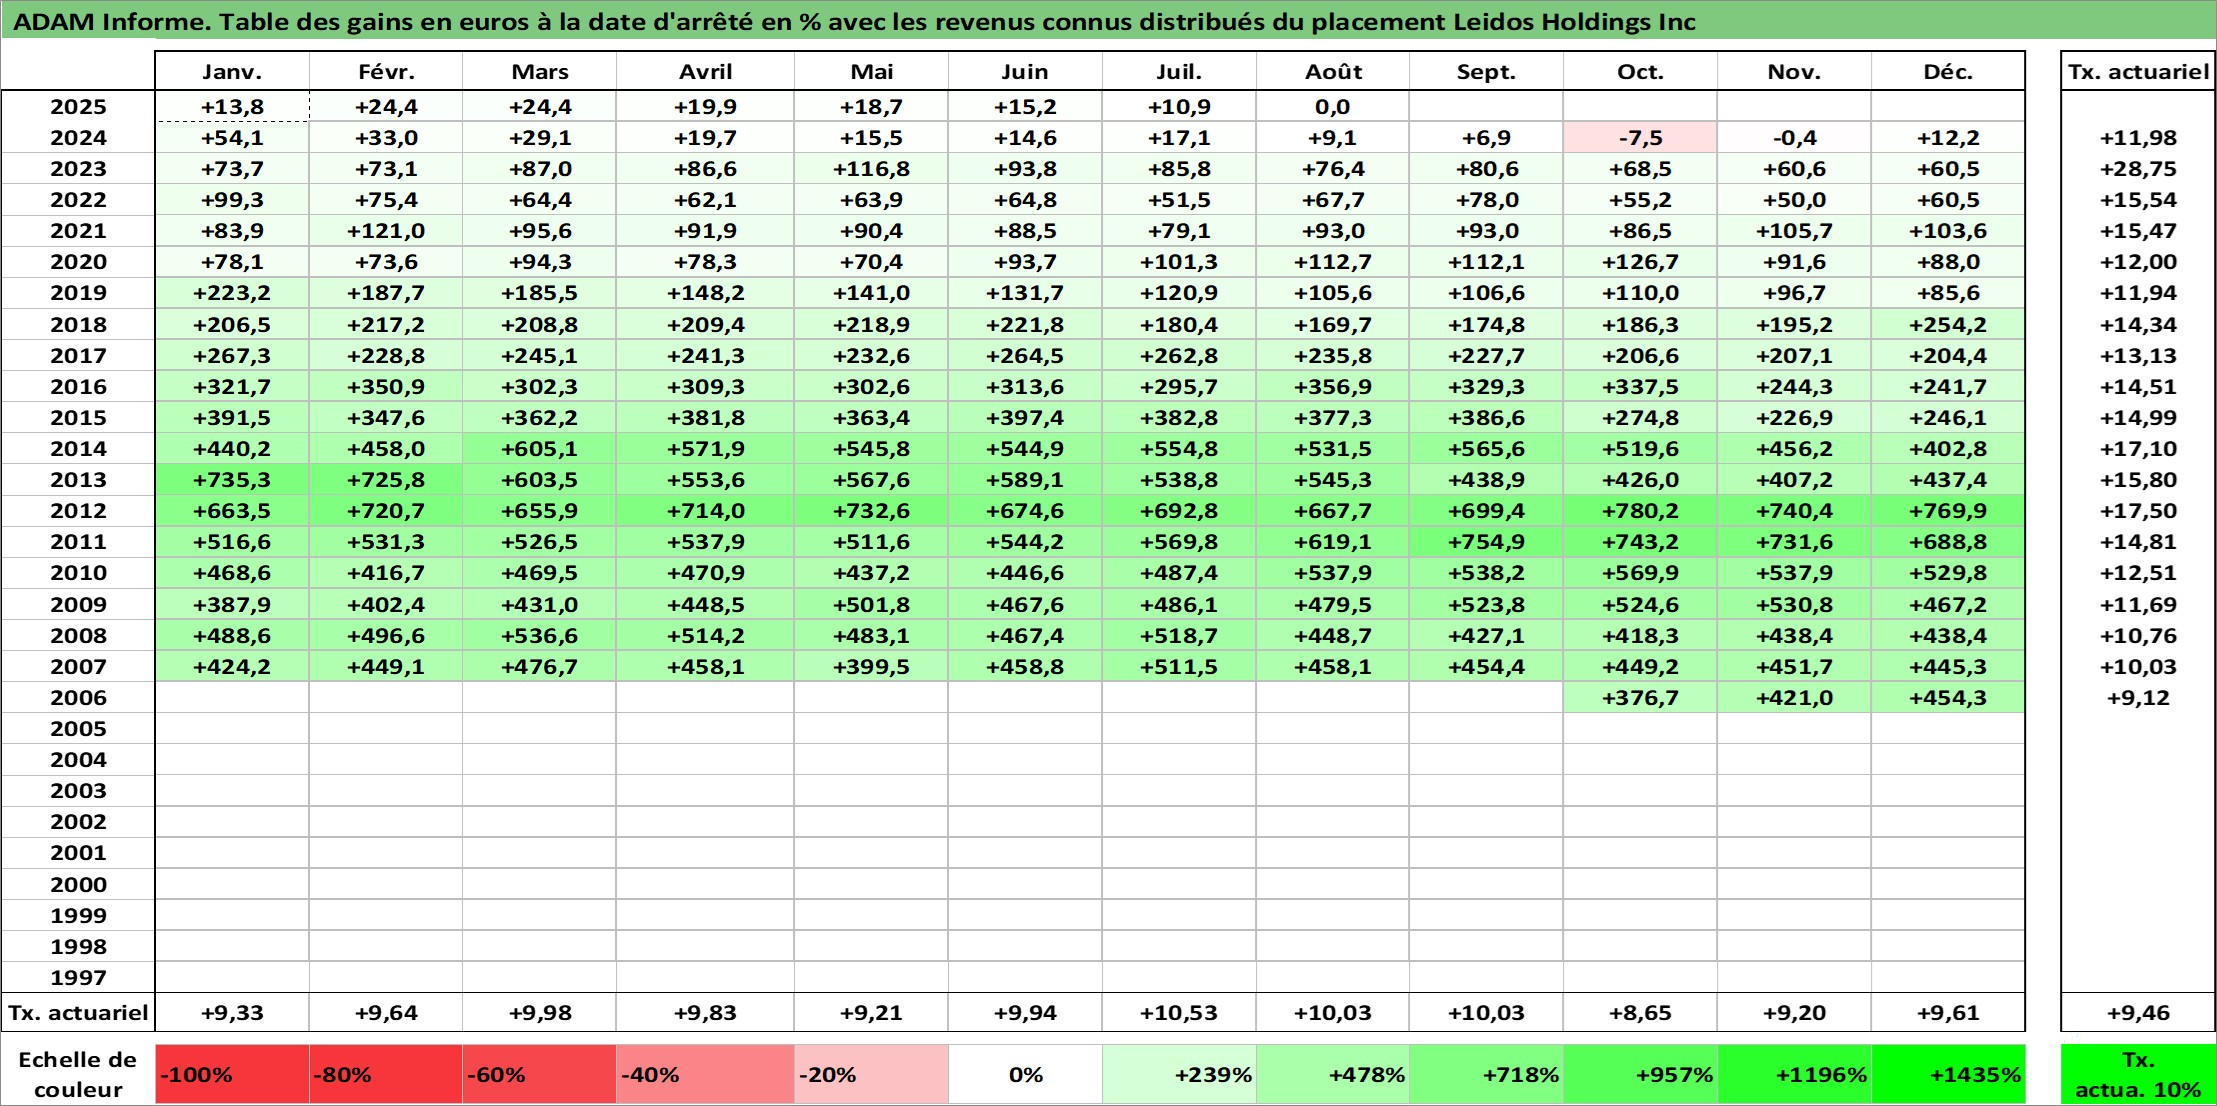The width and height of the screenshot is (2217, 1106).
Task: Click the cell with value +13,8
Action: [x=232, y=107]
